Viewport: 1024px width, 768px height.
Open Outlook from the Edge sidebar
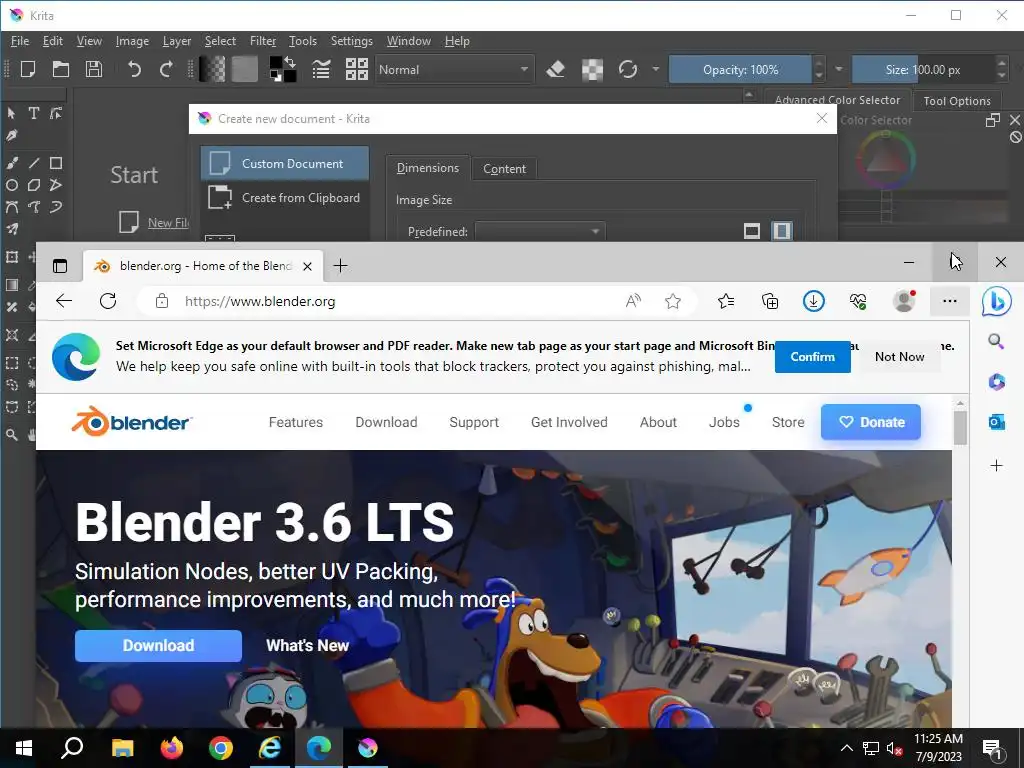[996, 422]
